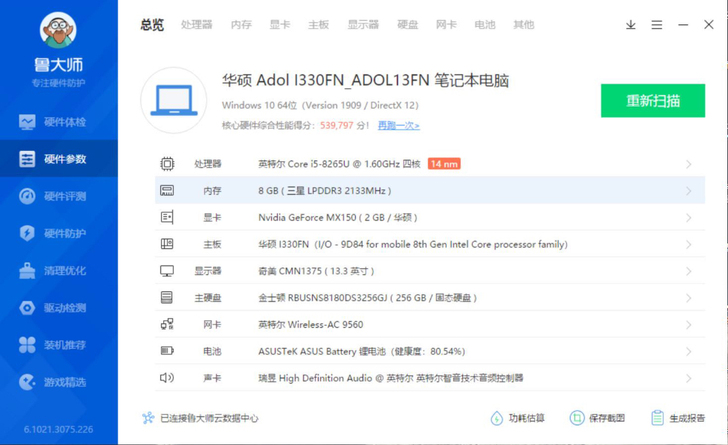Image resolution: width=728 pixels, height=445 pixels.
Task: Click the green 重新扫描 button
Action: [x=653, y=100]
